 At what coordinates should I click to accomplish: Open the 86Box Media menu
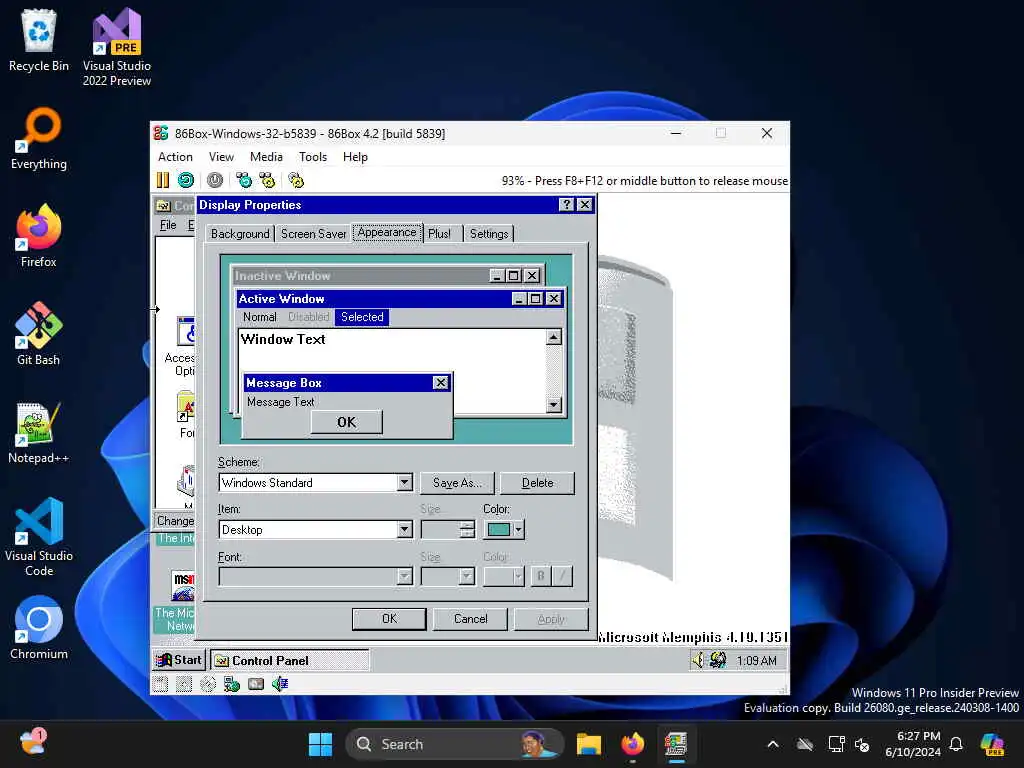click(x=266, y=157)
